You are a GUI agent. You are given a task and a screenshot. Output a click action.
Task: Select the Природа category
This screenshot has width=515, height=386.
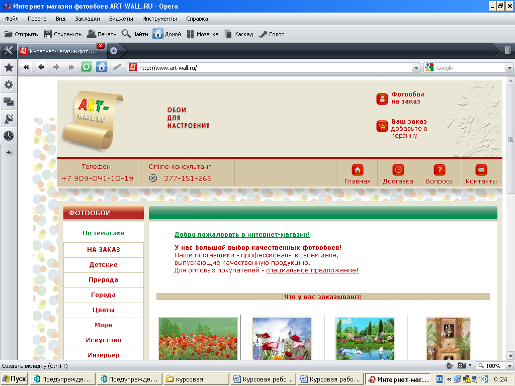tap(103, 280)
